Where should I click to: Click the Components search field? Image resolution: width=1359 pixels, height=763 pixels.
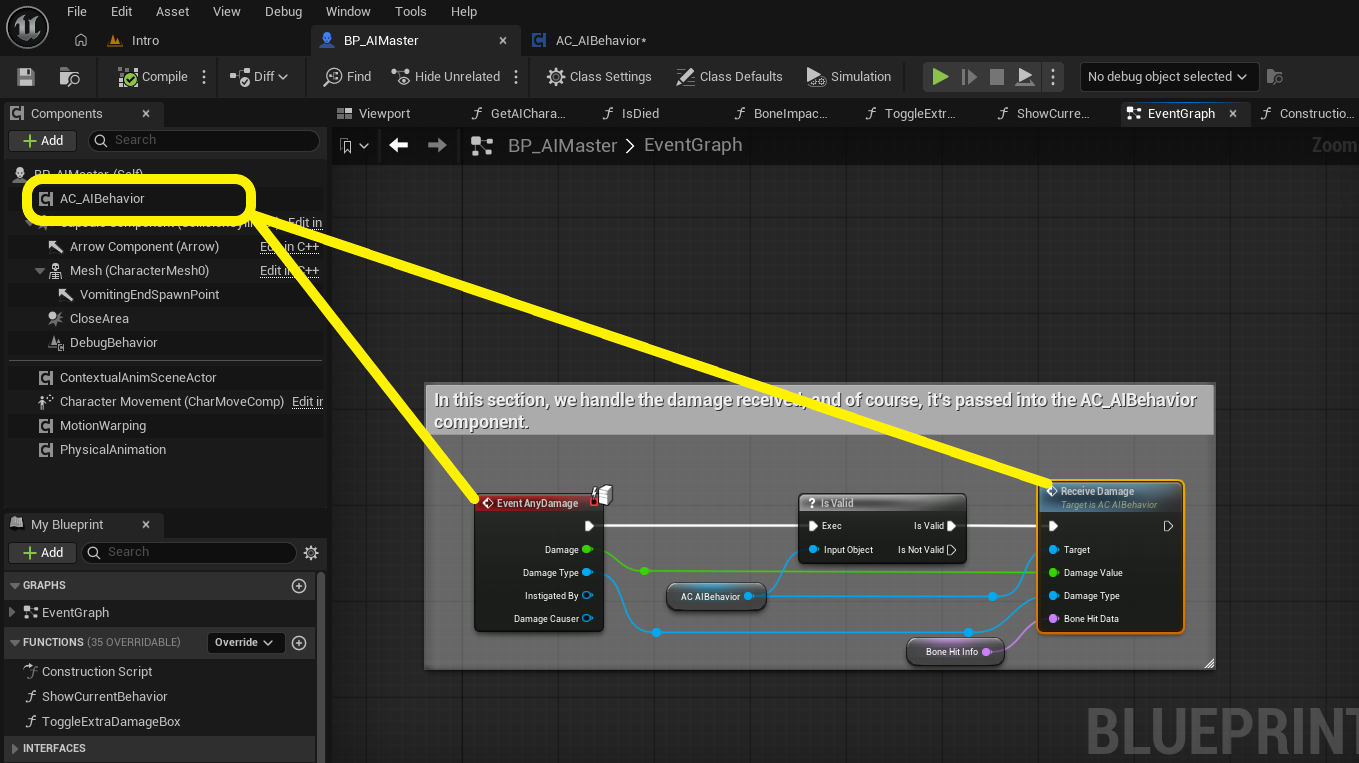point(204,141)
